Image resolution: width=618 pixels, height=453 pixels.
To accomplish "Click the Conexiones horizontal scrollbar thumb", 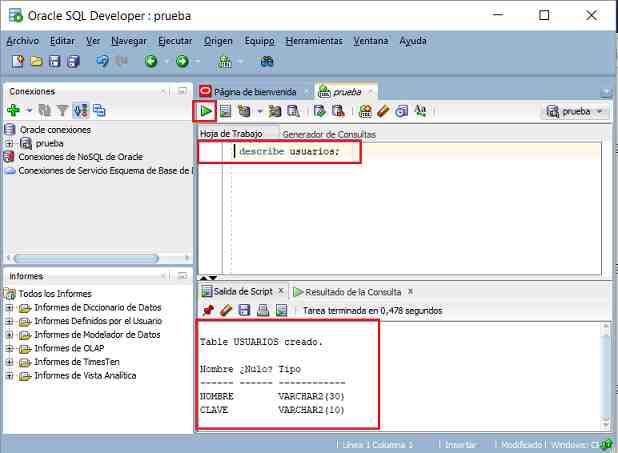I will point(86,259).
